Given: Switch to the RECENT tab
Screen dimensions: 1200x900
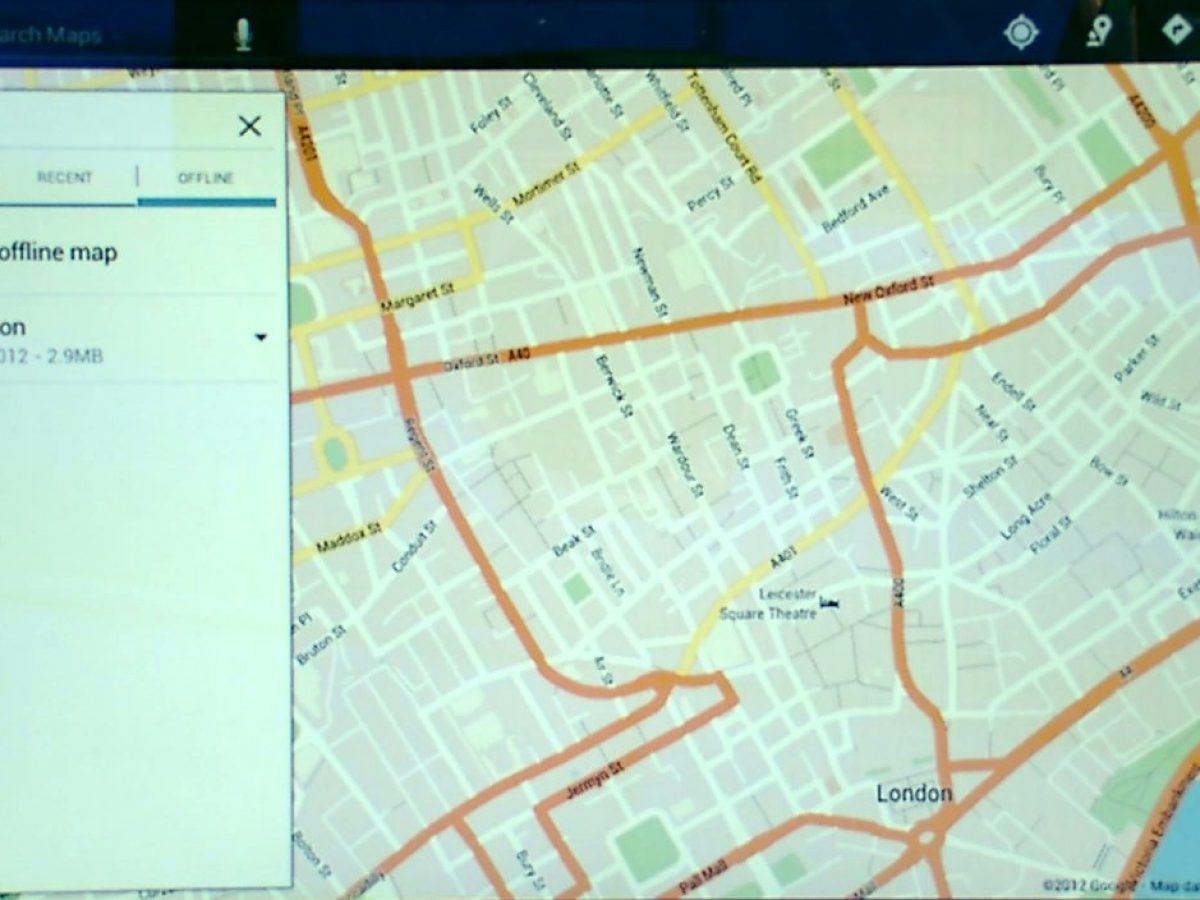Looking at the screenshot, I should pos(65,178).
